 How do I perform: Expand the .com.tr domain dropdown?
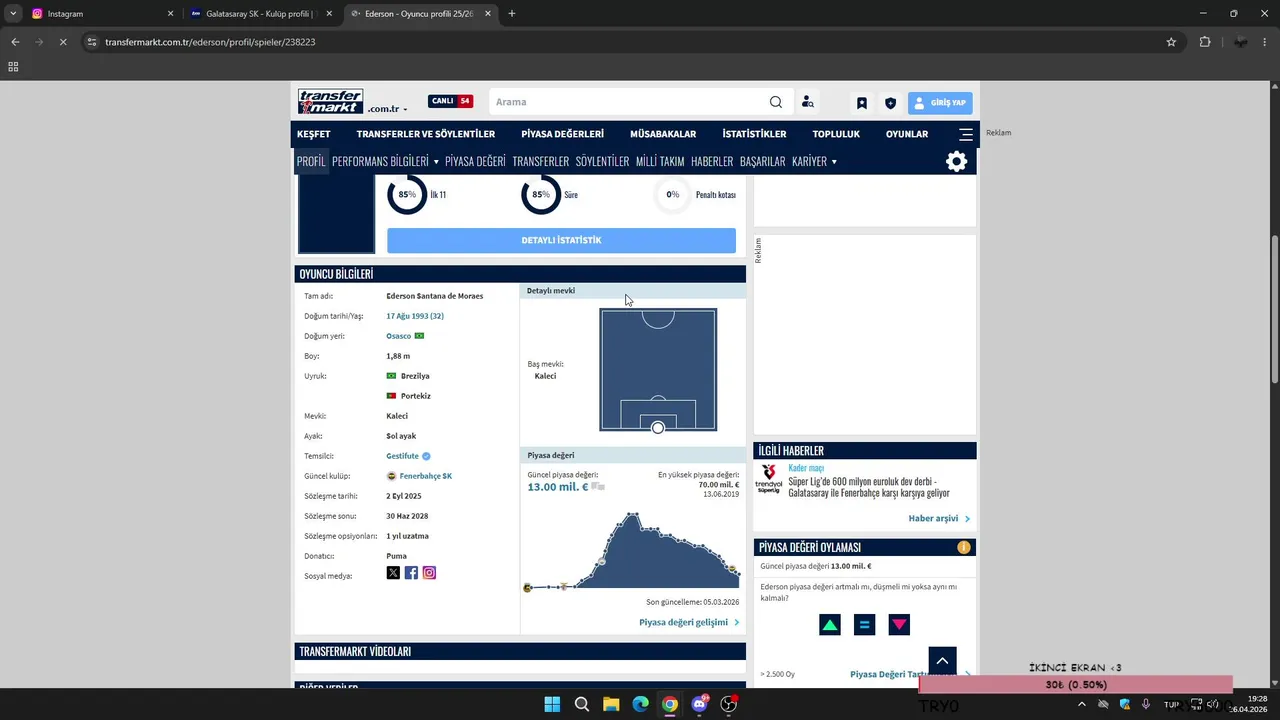coord(387,109)
